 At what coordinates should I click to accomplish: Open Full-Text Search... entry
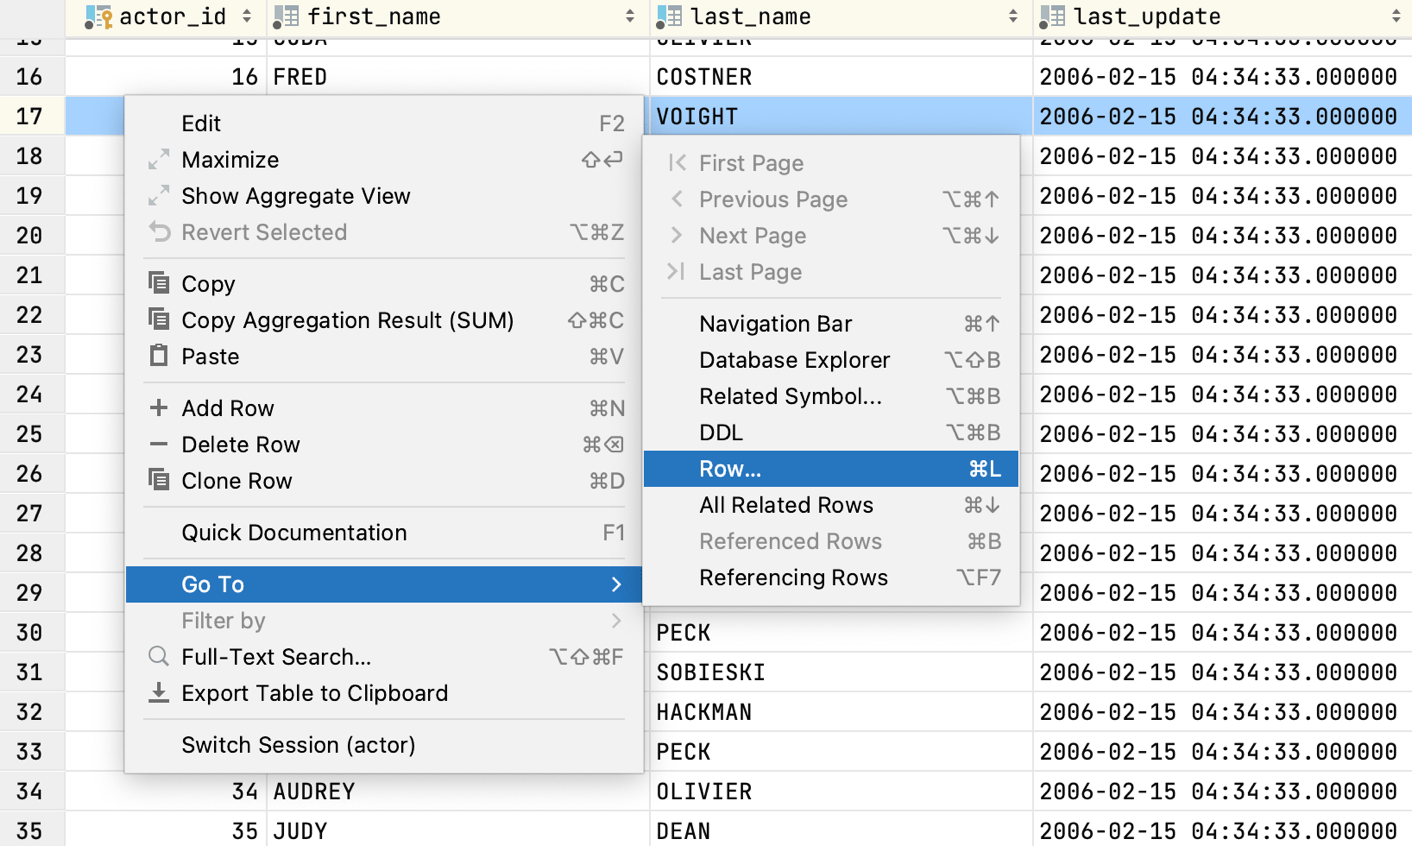click(x=384, y=657)
